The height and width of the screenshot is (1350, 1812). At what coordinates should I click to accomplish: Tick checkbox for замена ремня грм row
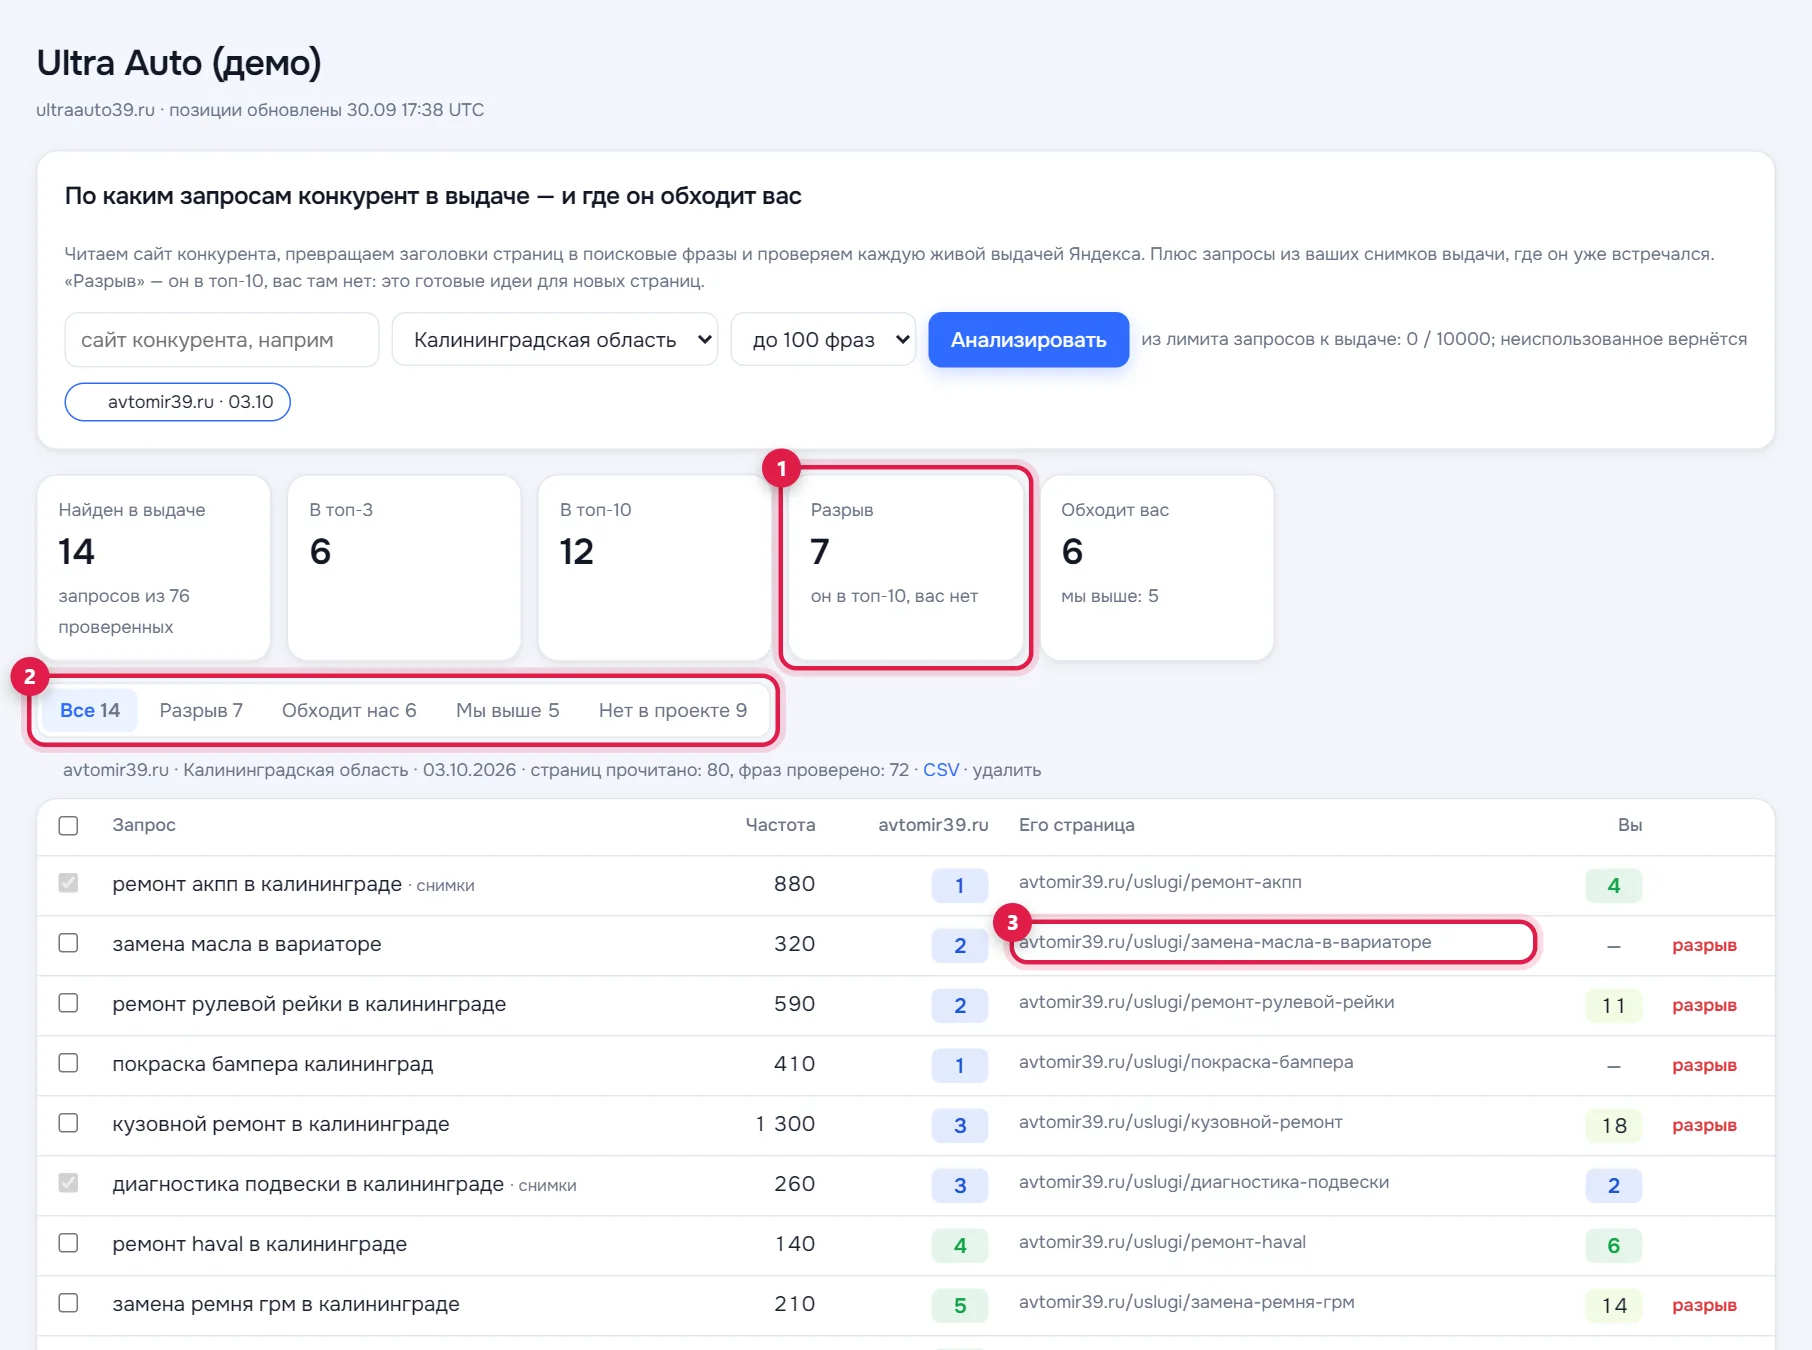pos(68,1303)
